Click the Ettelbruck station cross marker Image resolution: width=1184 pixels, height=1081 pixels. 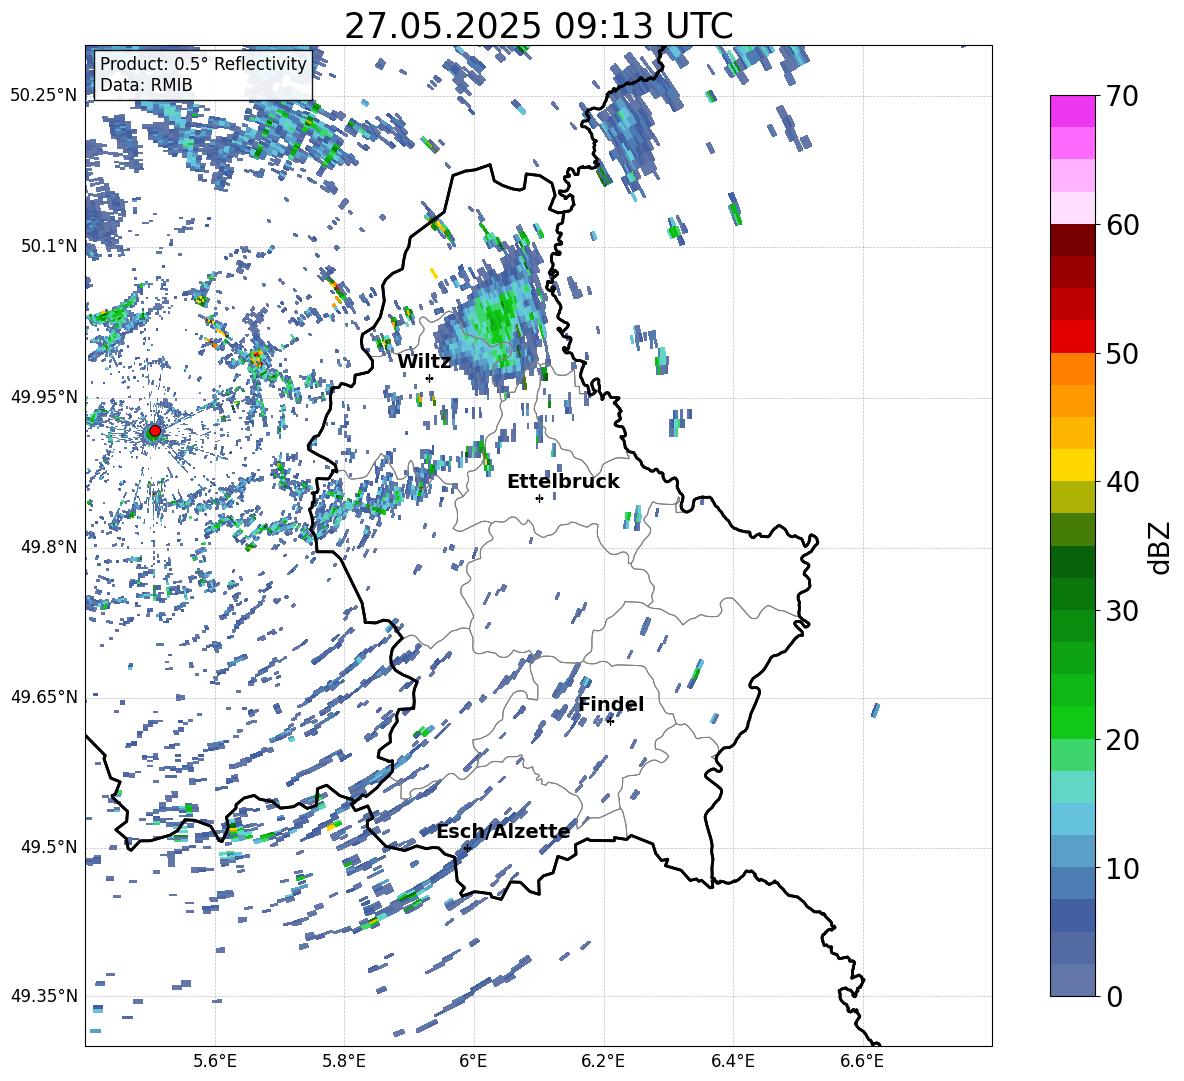[539, 498]
